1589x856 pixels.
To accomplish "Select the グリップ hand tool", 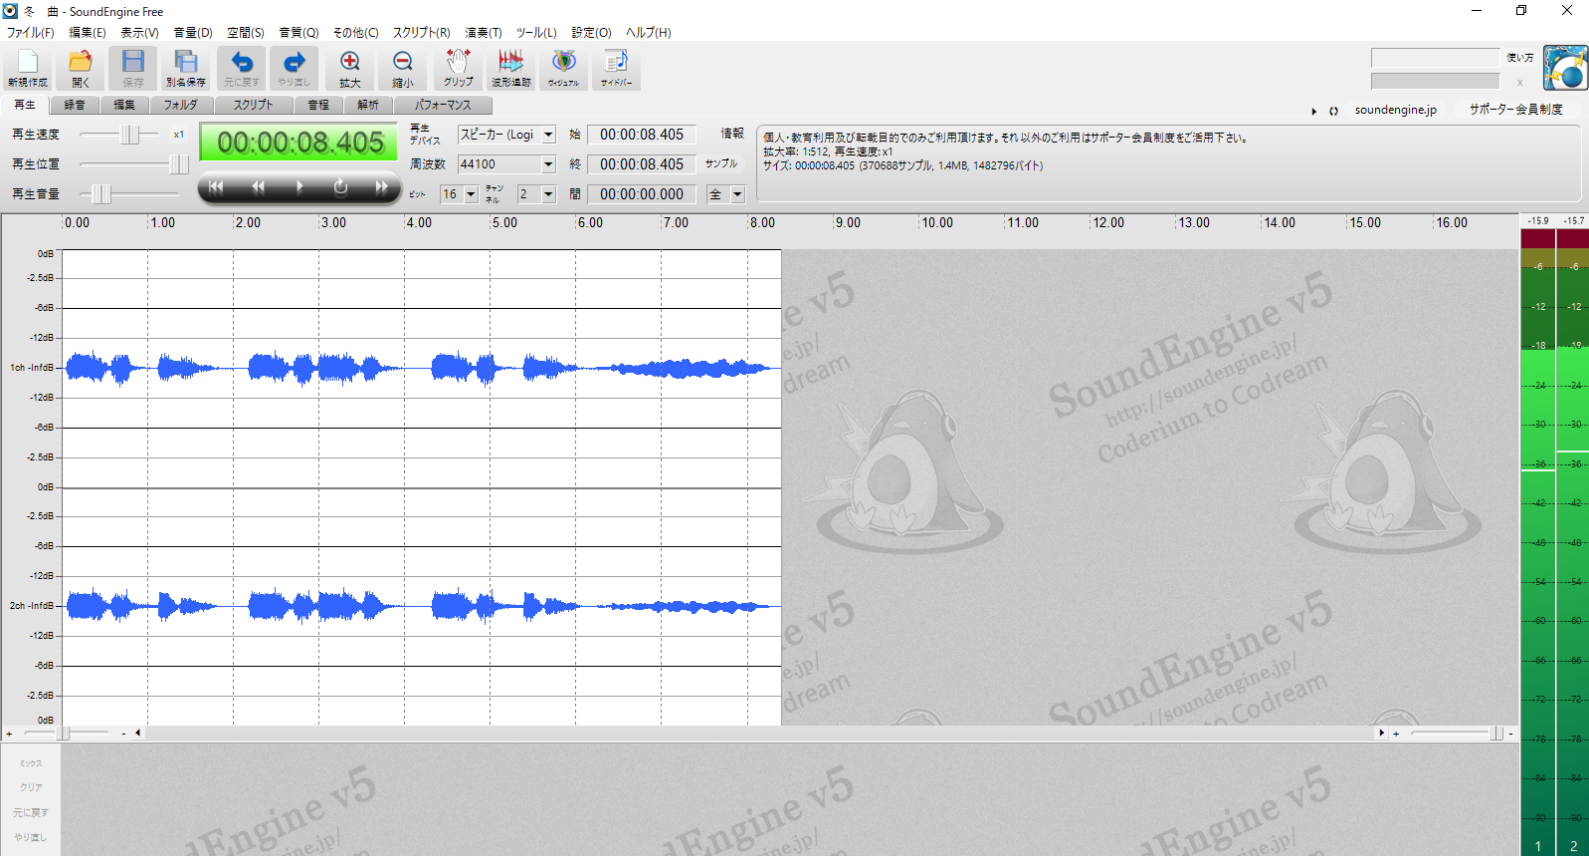I will click(x=458, y=68).
